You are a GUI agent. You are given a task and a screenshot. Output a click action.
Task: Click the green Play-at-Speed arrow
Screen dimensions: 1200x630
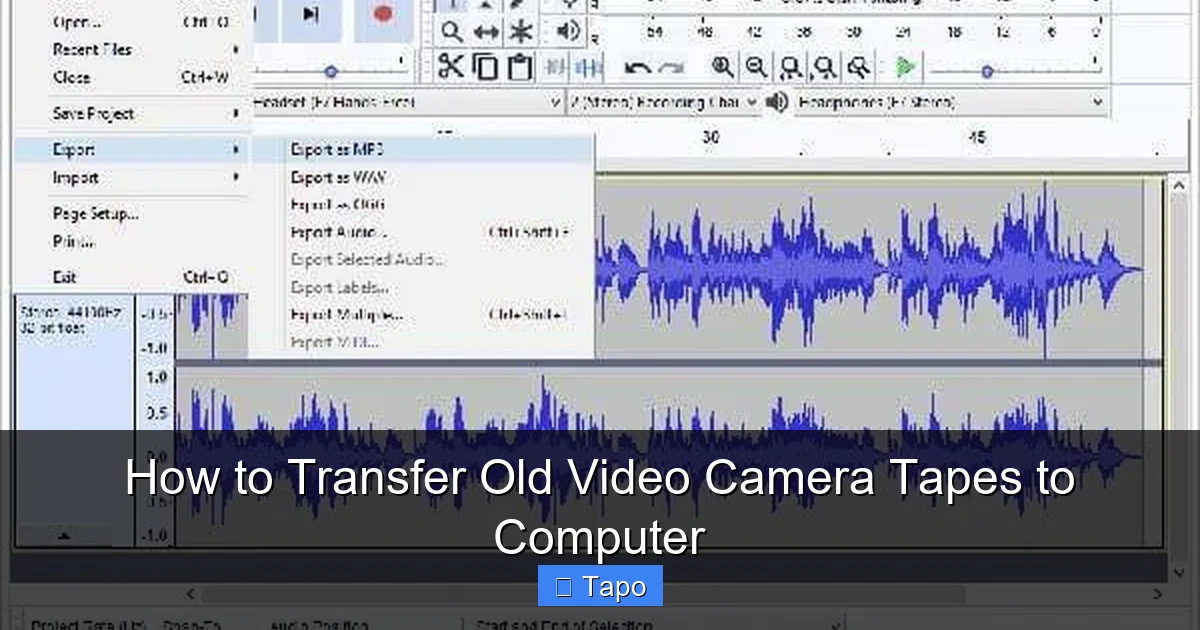(903, 67)
